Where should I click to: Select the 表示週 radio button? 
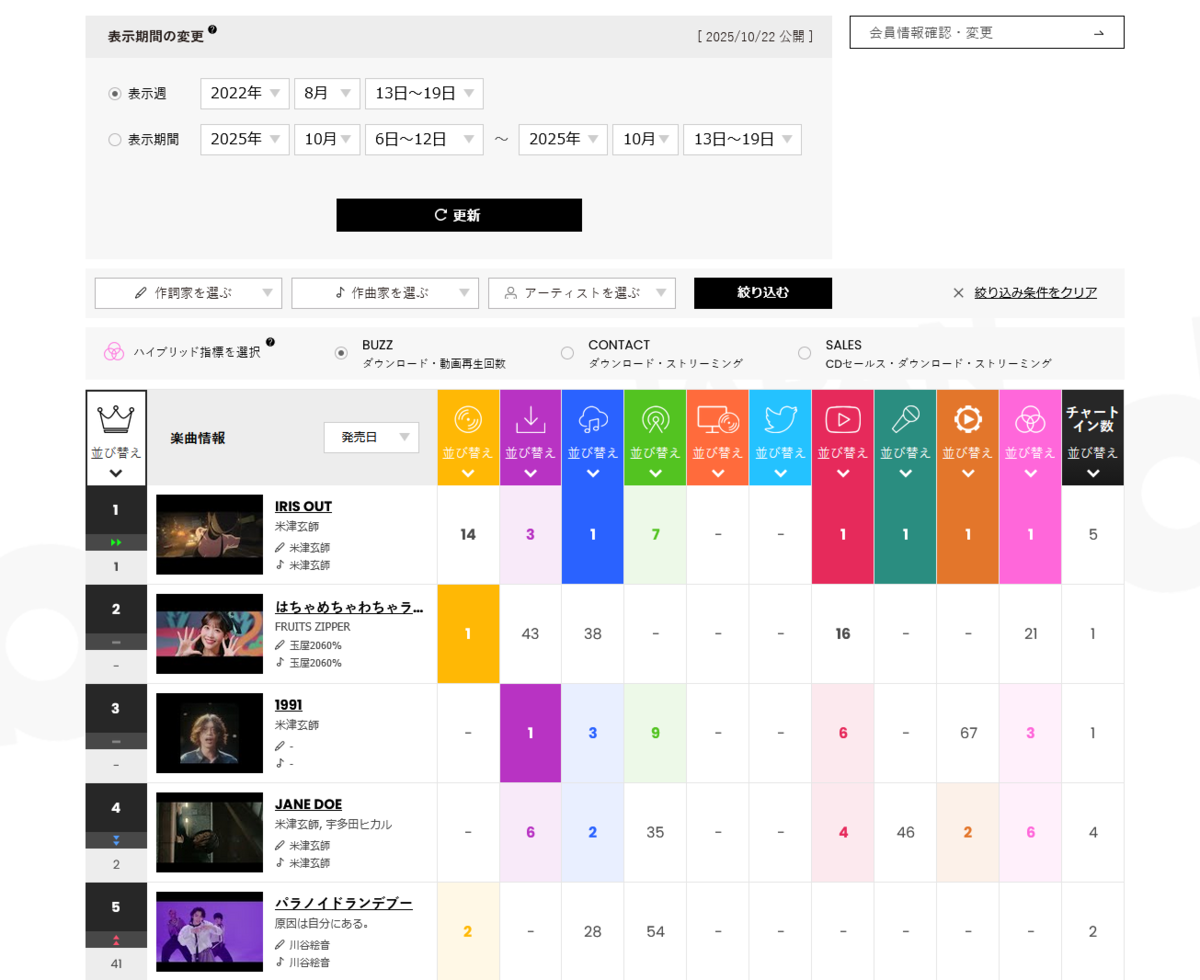point(115,94)
